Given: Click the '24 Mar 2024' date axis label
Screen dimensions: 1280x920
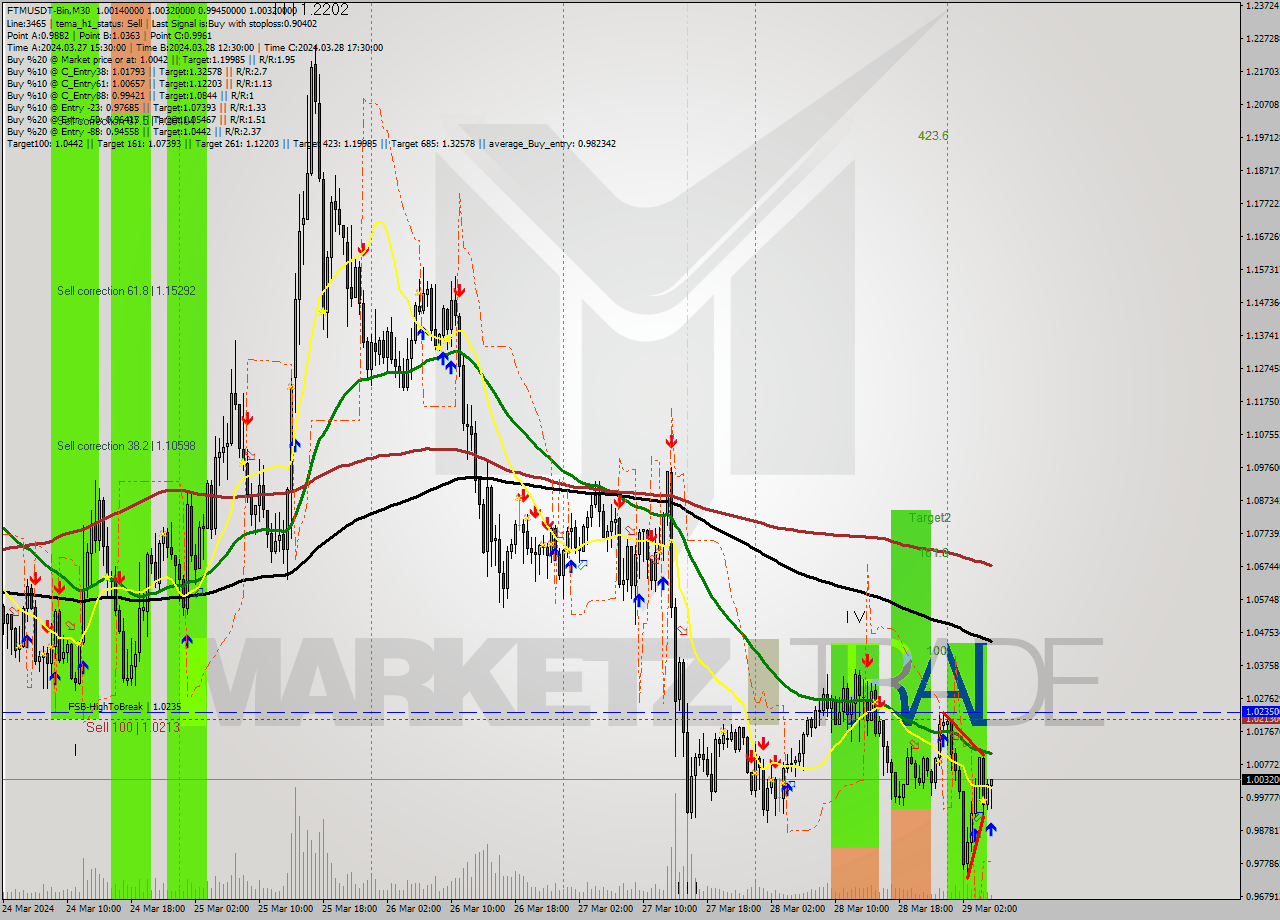Looking at the screenshot, I should click(x=28, y=909).
